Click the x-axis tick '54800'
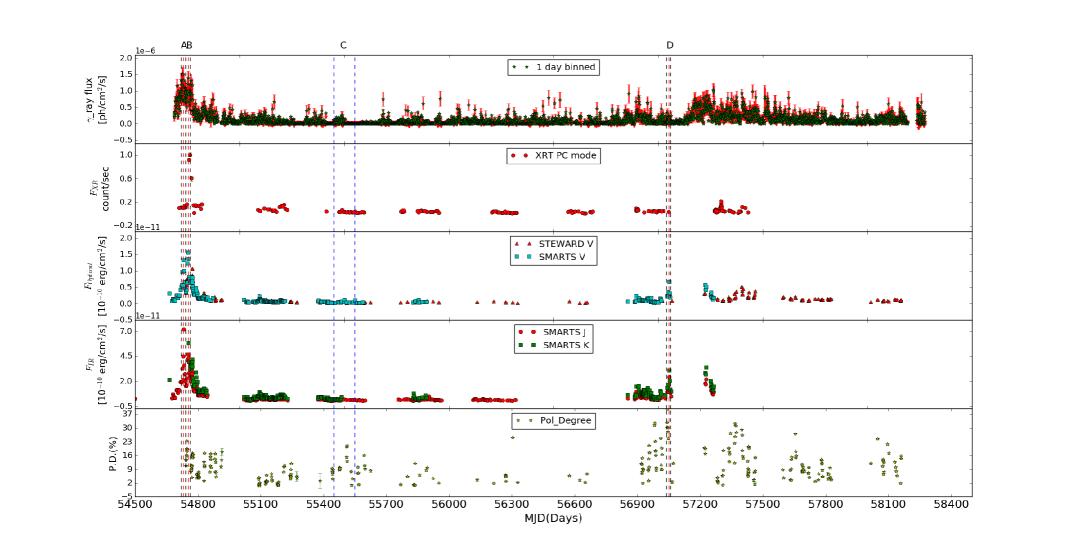The image size is (1080, 552). 198,505
